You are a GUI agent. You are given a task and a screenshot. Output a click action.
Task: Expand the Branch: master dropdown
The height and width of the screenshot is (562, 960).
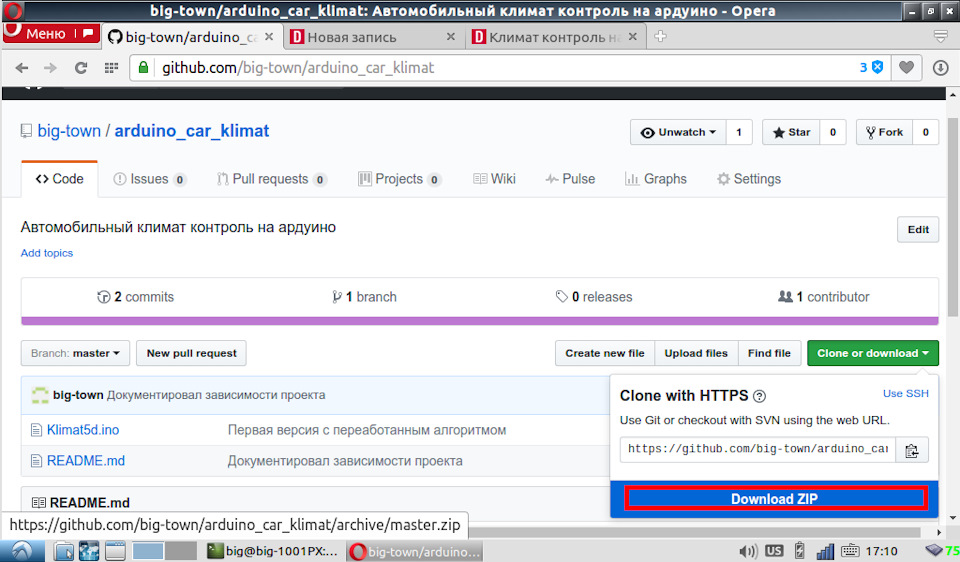click(x=75, y=353)
